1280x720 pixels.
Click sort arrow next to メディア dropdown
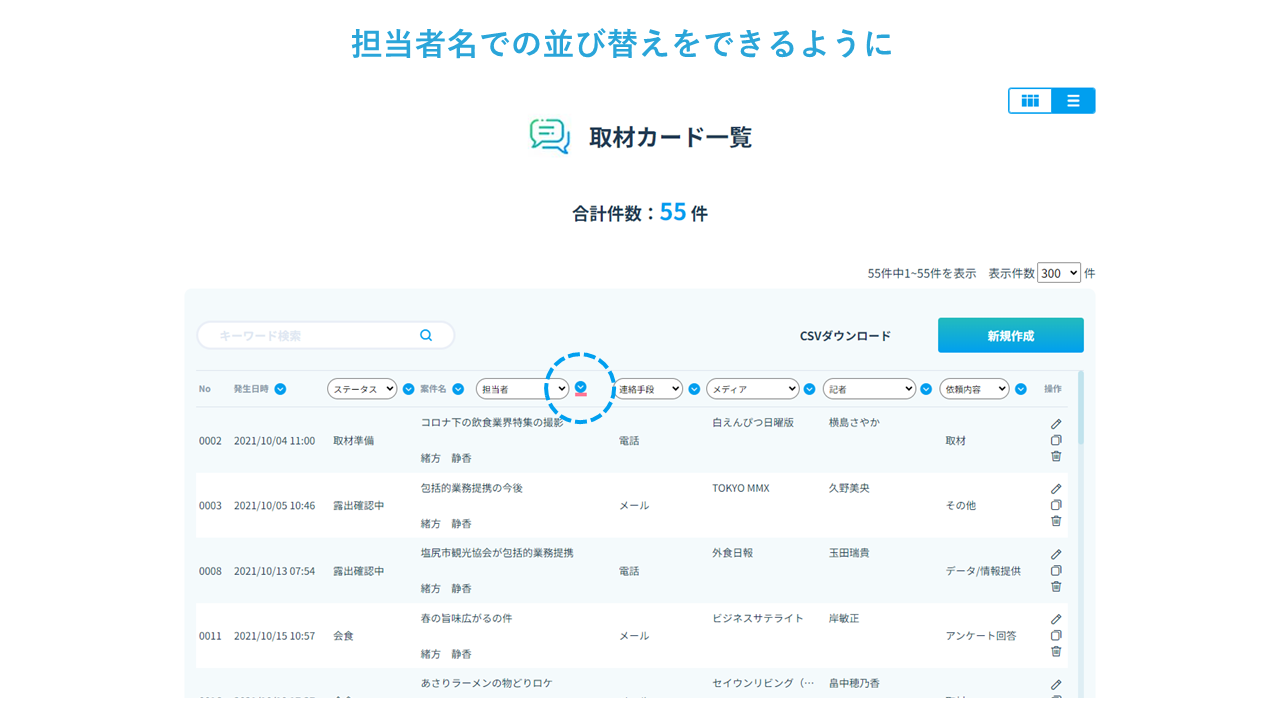pyautogui.click(x=809, y=389)
